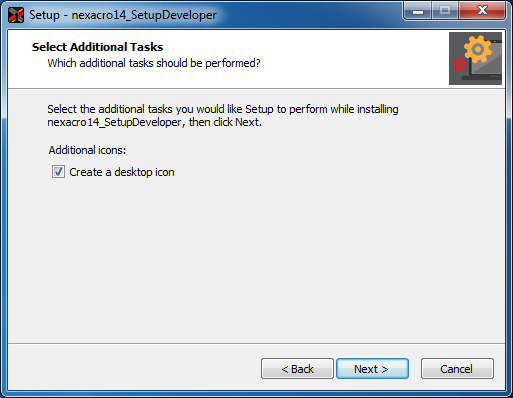The image size is (513, 398).
Task: Click 'Which additional tasks should be performed?' subtitle
Action: (x=154, y=63)
